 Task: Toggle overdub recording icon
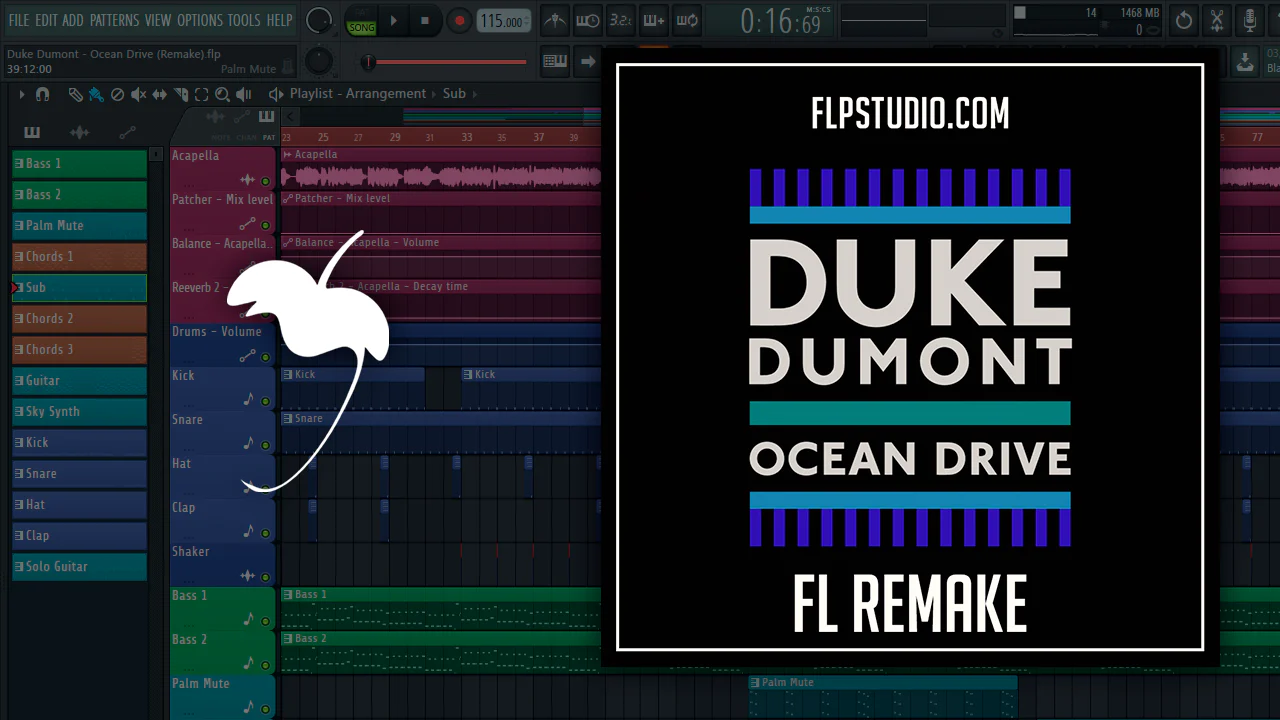click(654, 20)
